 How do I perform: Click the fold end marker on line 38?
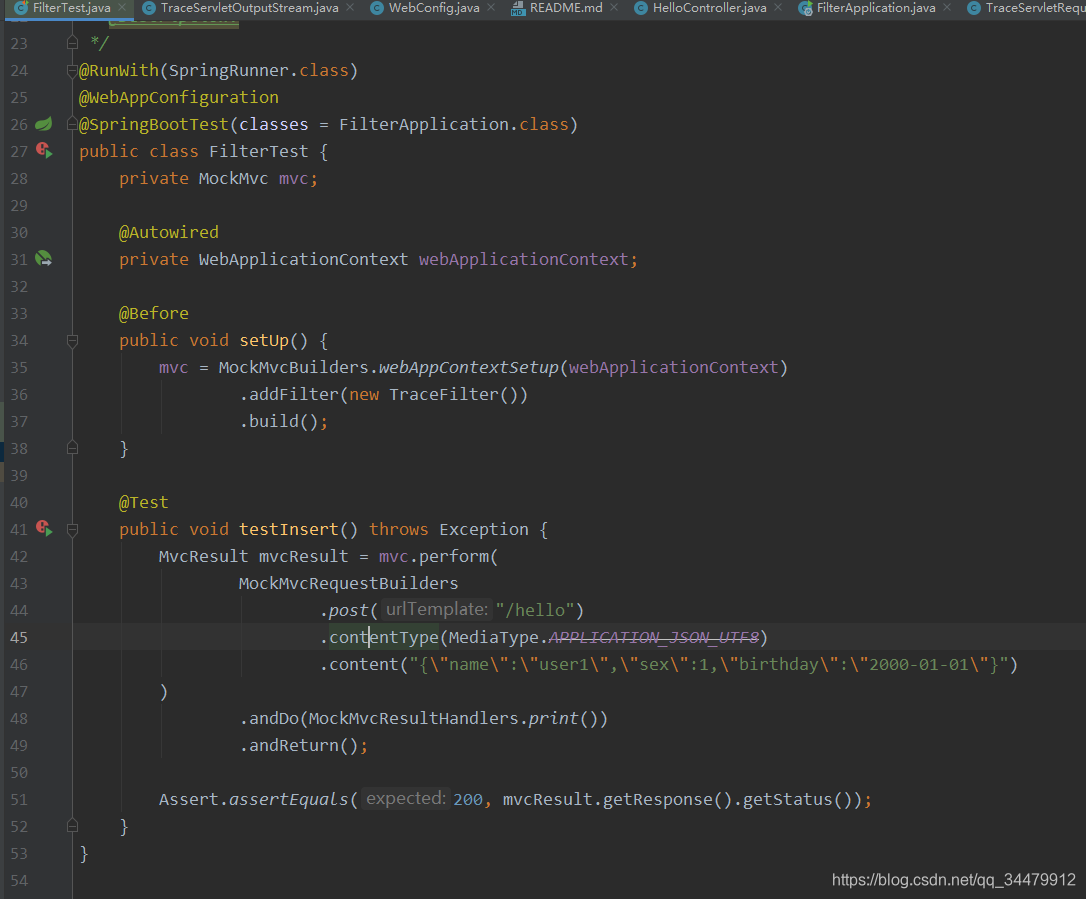point(72,448)
